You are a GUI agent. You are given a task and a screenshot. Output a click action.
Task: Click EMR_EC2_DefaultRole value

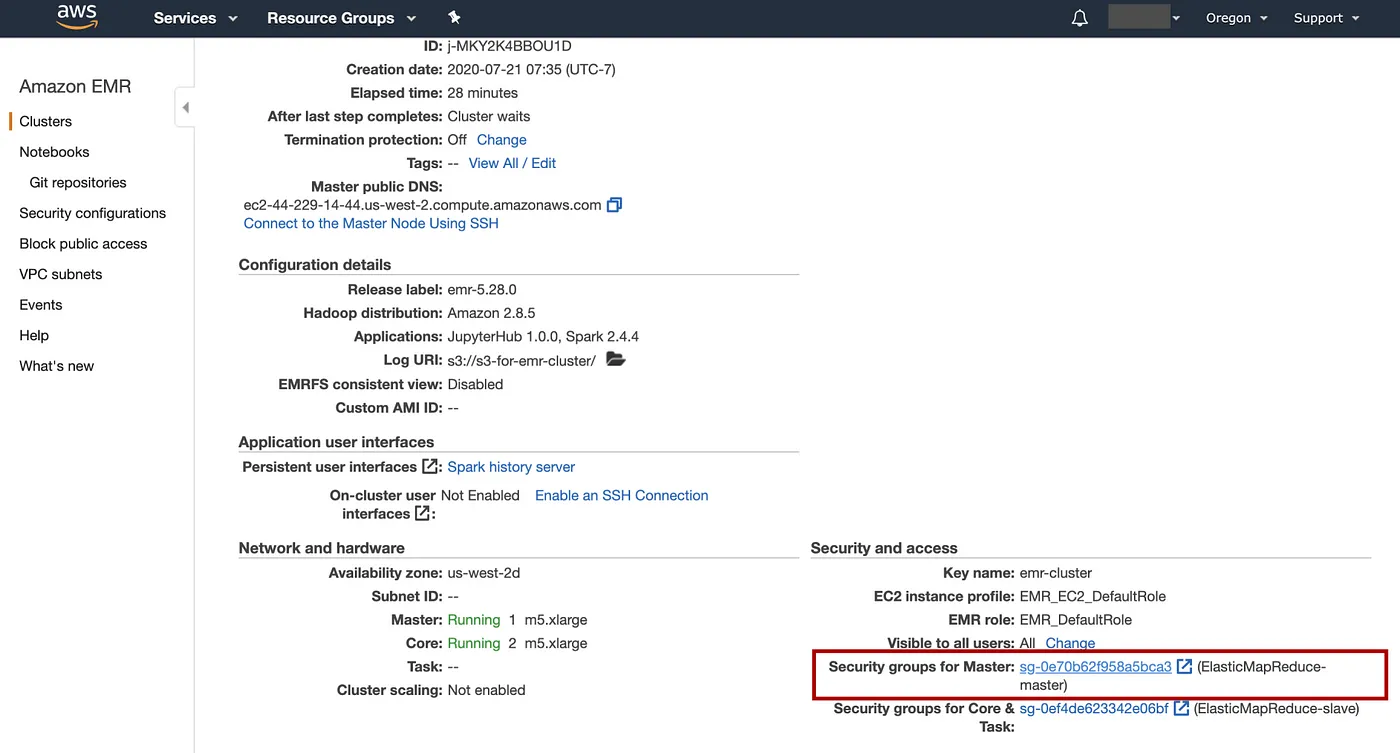click(x=1092, y=596)
